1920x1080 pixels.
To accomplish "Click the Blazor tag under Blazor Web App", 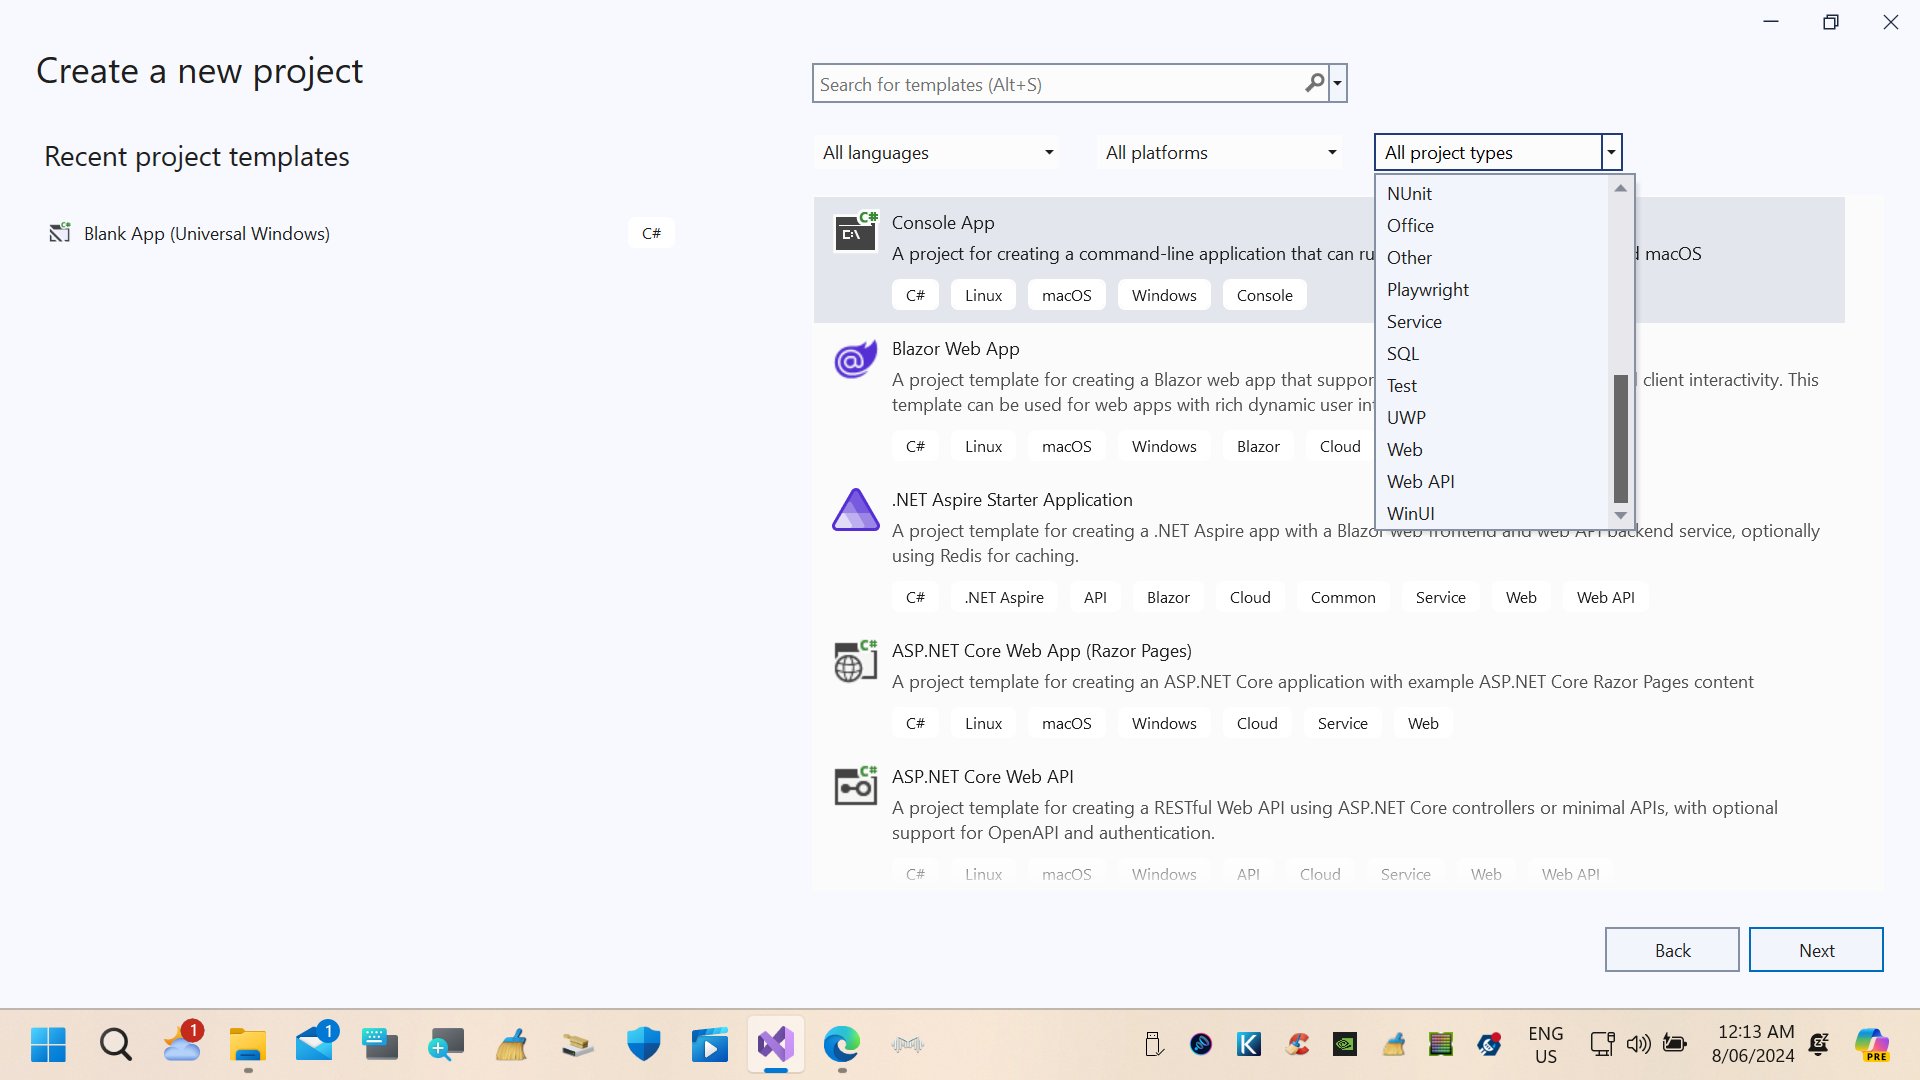I will click(1258, 446).
